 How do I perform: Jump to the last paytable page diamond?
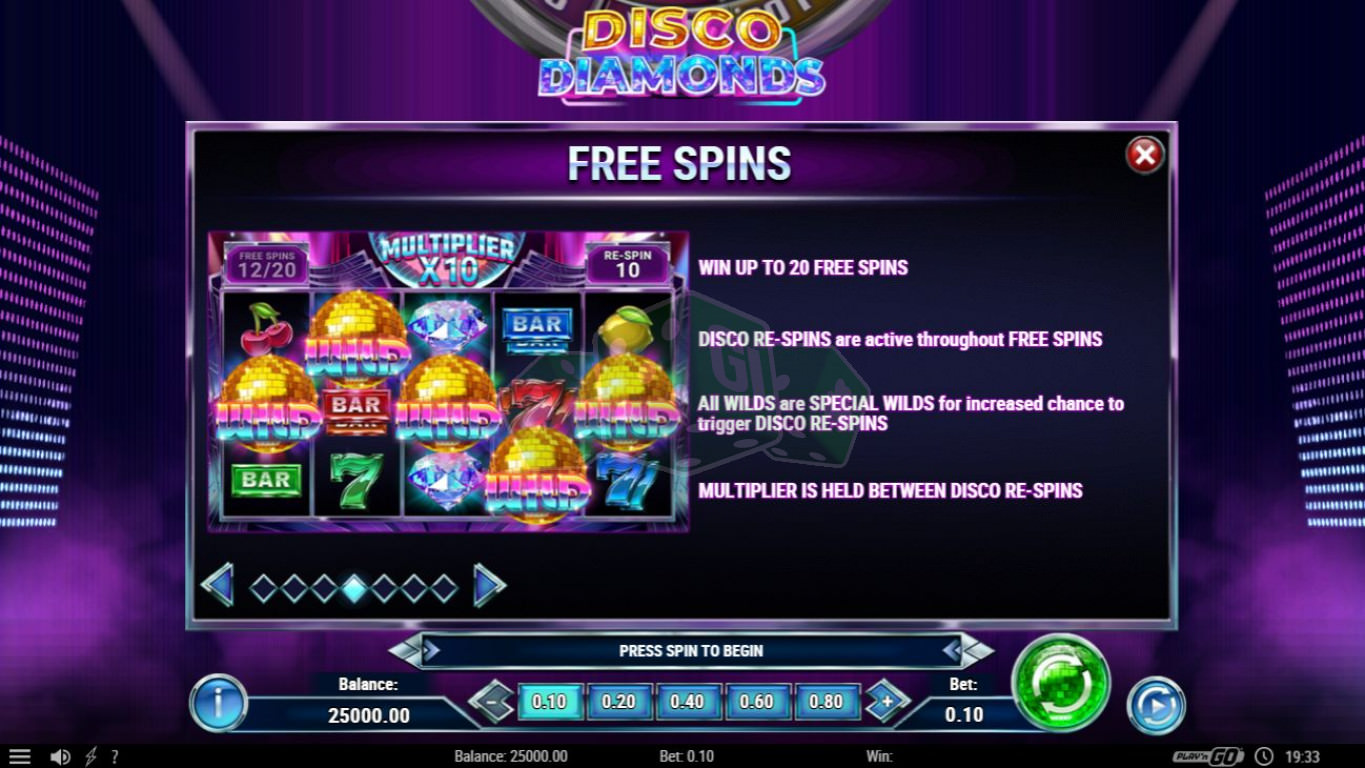pos(444,588)
